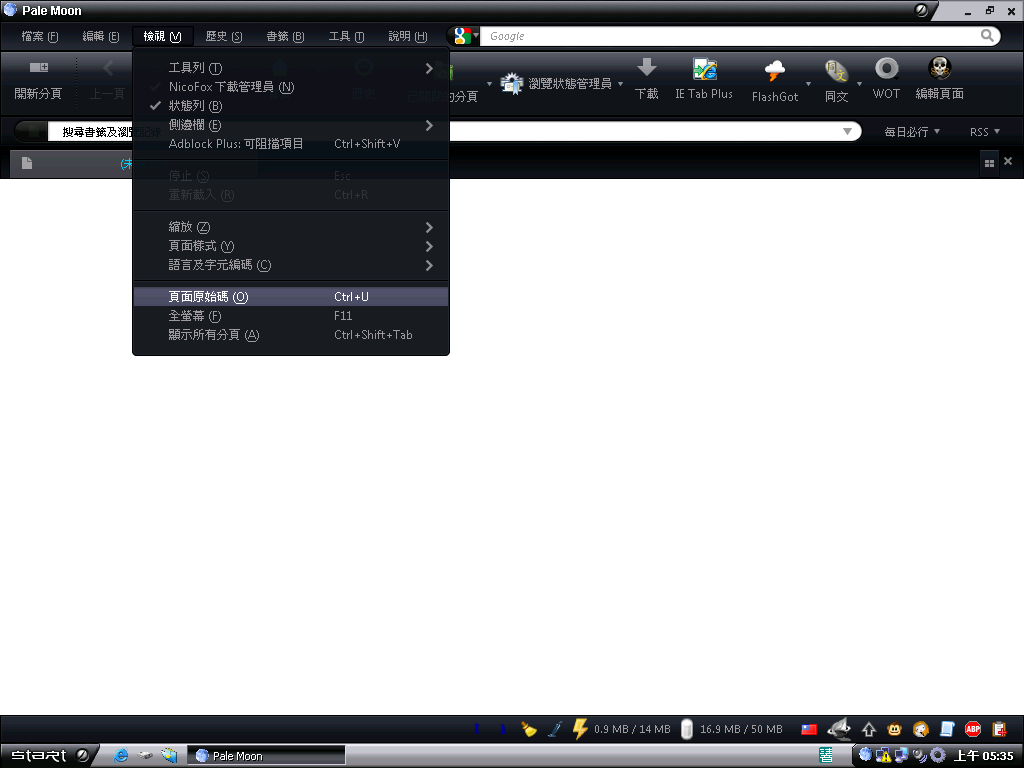Expand 縮放 (Z) zoom submenu

click(291, 227)
